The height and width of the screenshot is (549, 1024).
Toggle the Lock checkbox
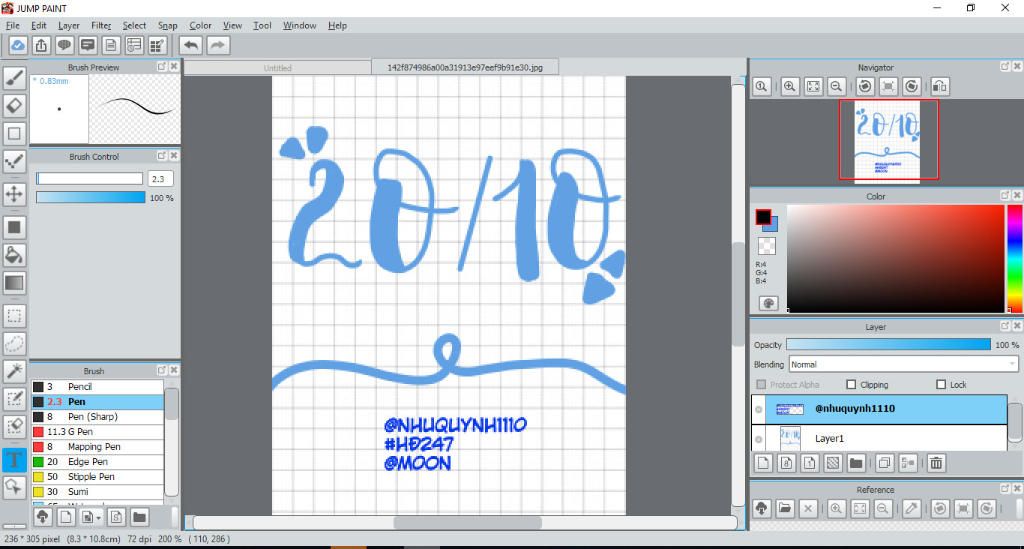coord(941,384)
